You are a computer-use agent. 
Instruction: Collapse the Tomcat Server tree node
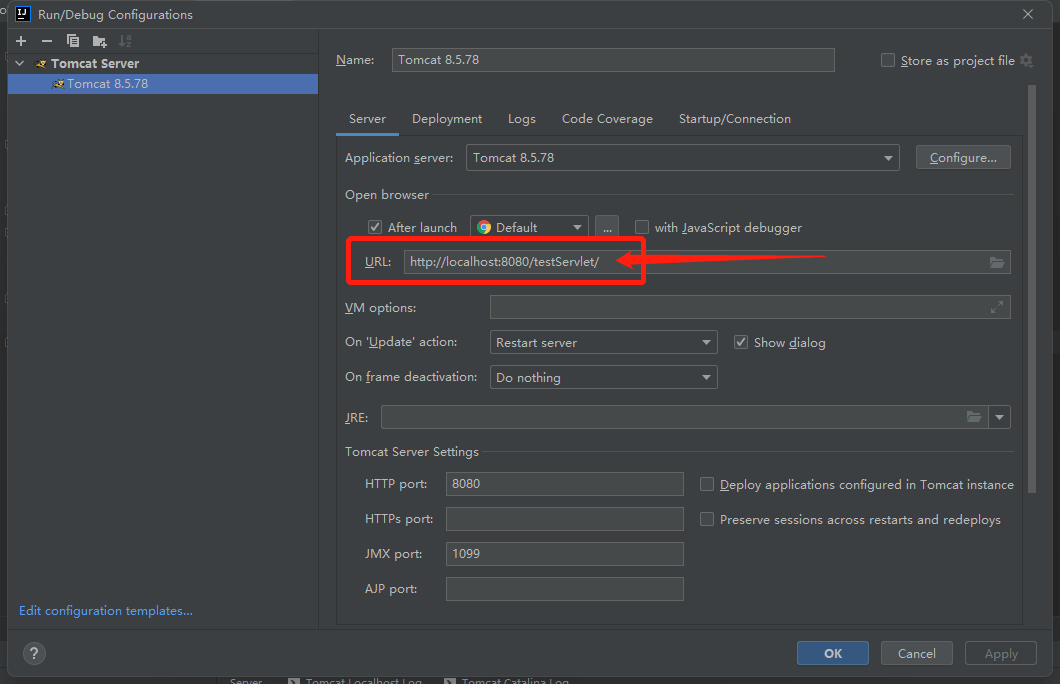click(x=20, y=63)
